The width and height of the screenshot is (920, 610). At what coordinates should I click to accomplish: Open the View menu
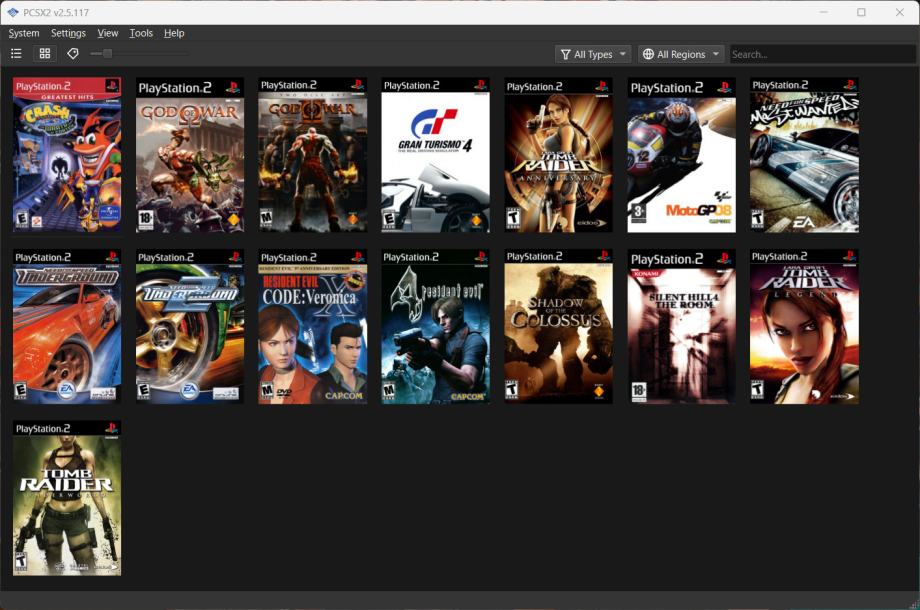pyautogui.click(x=107, y=33)
